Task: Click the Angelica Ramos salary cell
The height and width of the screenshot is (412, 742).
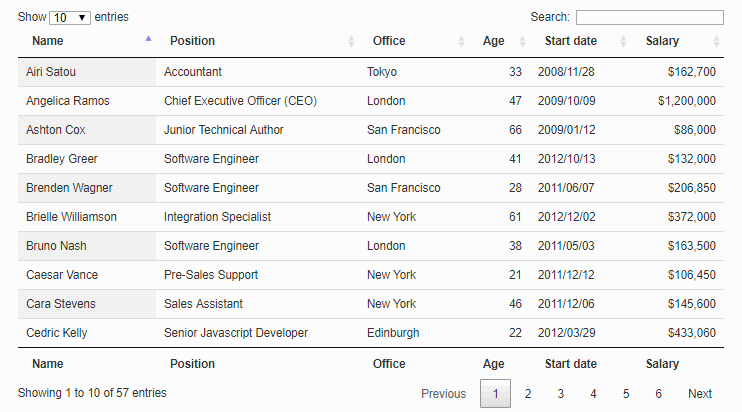Action: 686,101
